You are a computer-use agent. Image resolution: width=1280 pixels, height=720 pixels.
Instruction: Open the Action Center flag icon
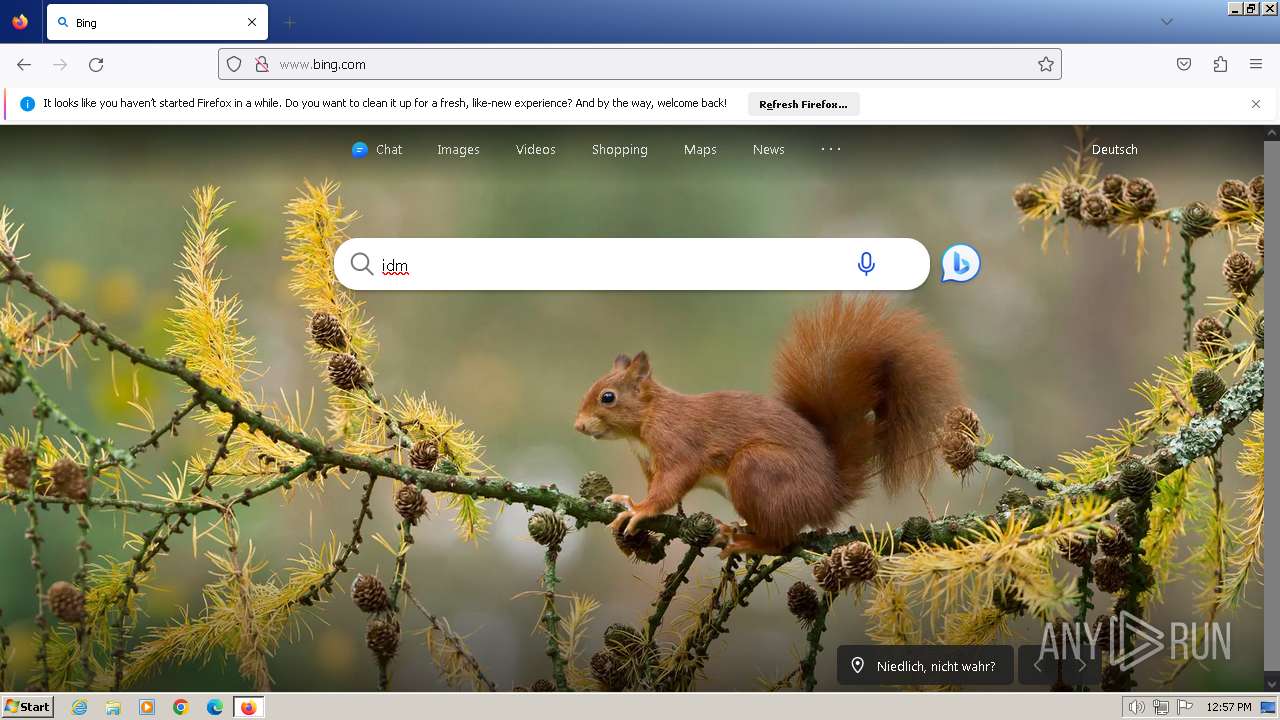tap(1185, 707)
